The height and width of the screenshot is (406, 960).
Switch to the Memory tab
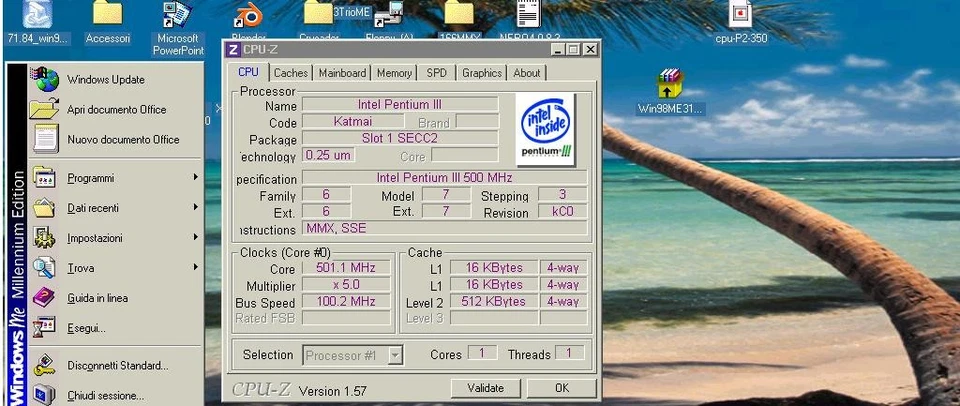pyautogui.click(x=394, y=73)
